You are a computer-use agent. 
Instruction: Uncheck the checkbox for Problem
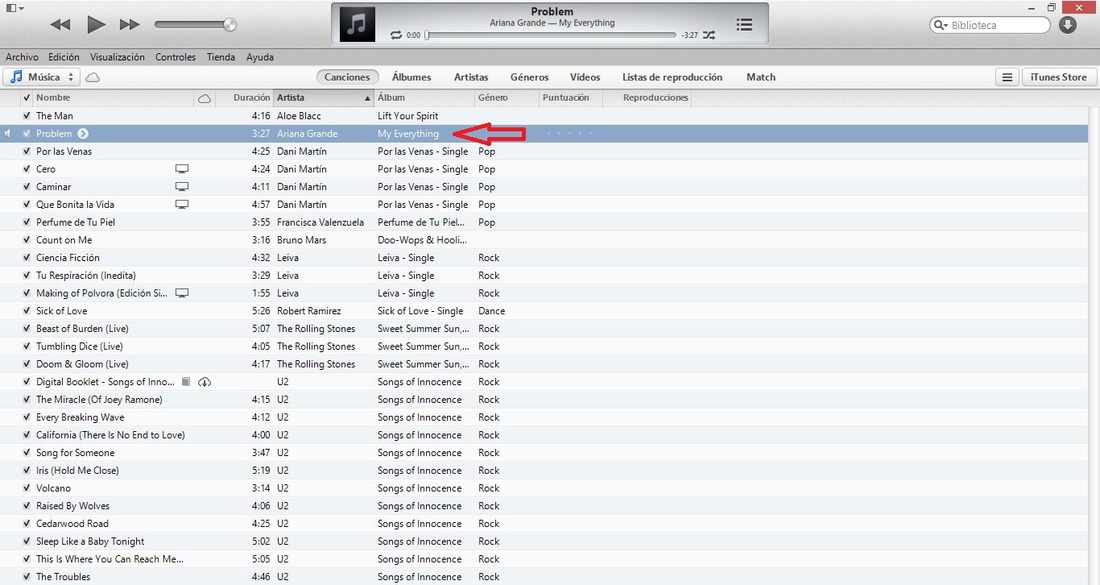coord(27,133)
